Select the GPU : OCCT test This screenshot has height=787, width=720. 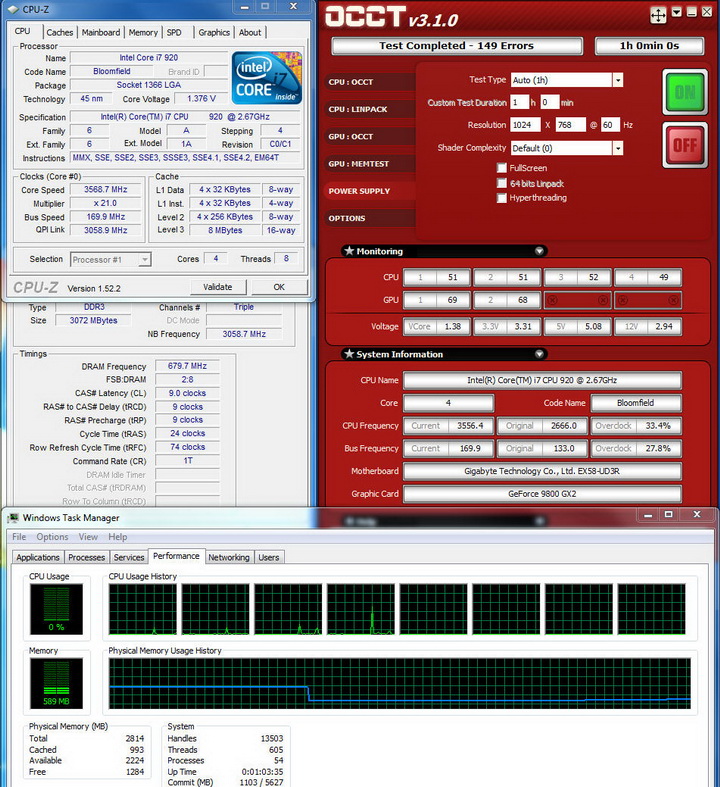[x=370, y=137]
